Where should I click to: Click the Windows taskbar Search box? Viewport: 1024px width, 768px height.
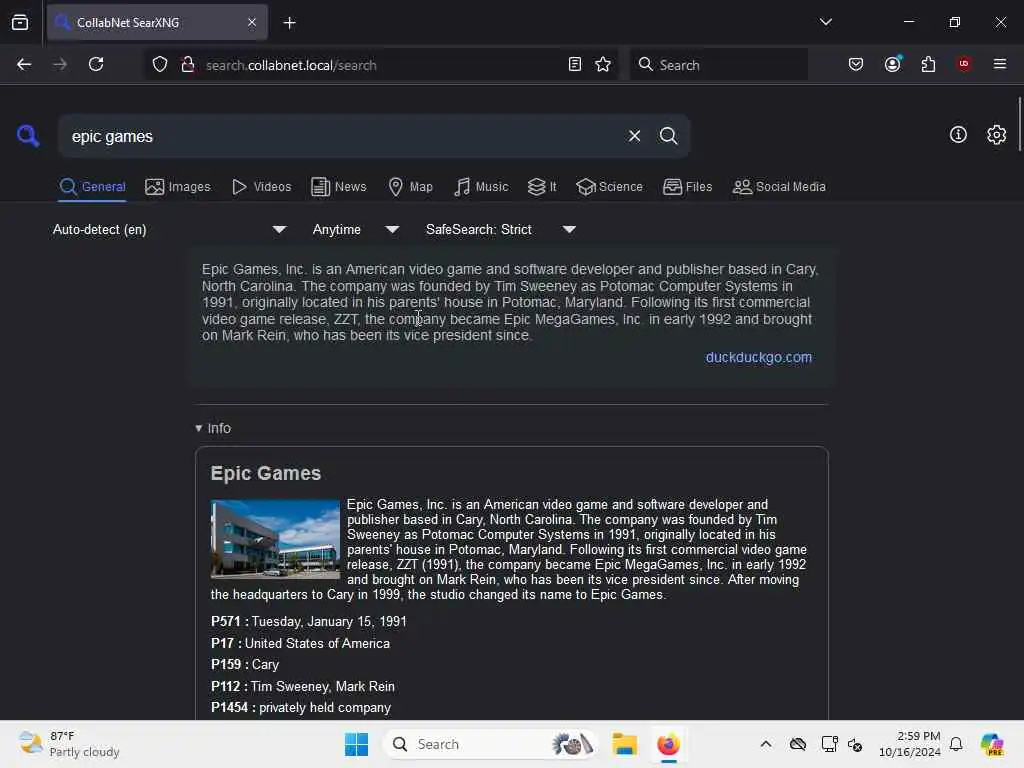[492, 744]
